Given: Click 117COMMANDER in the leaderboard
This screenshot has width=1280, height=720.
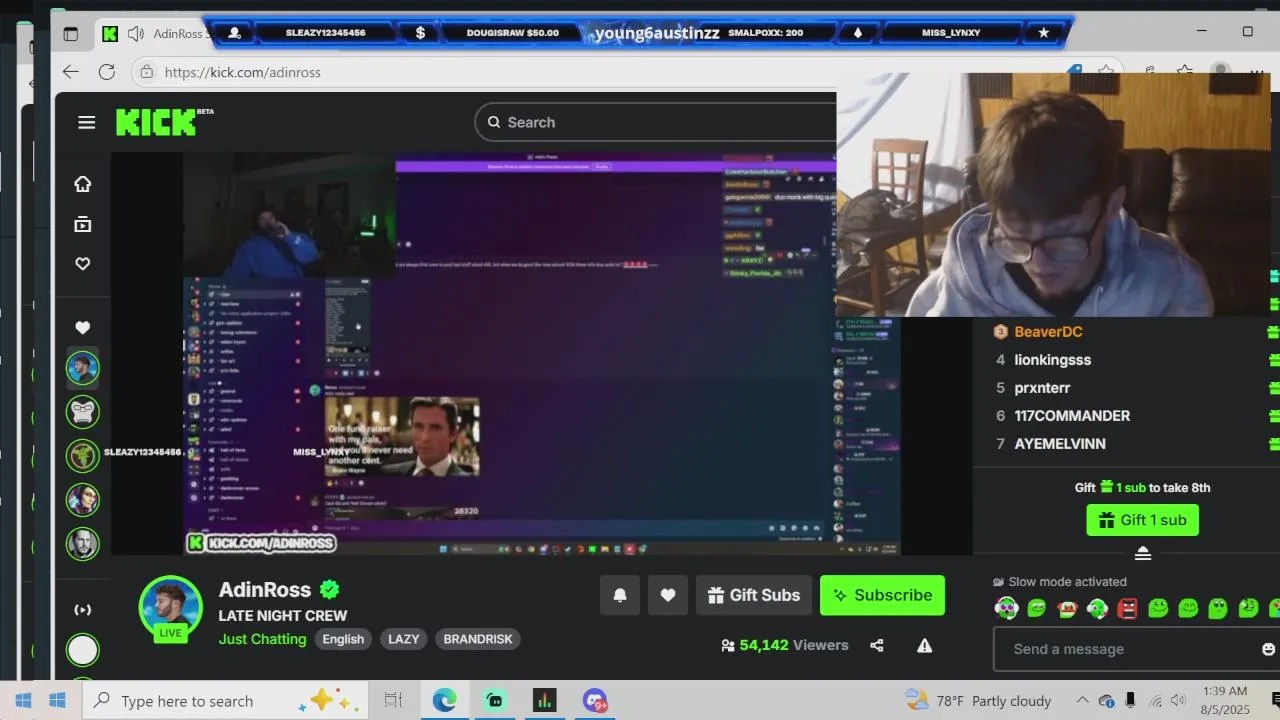Looking at the screenshot, I should [x=1072, y=416].
